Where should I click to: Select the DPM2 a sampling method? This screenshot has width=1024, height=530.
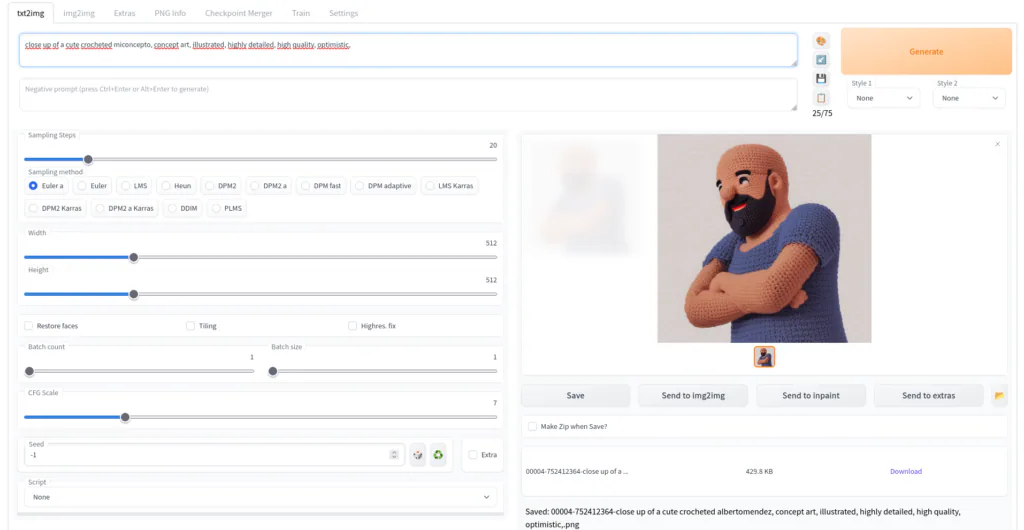(x=268, y=186)
